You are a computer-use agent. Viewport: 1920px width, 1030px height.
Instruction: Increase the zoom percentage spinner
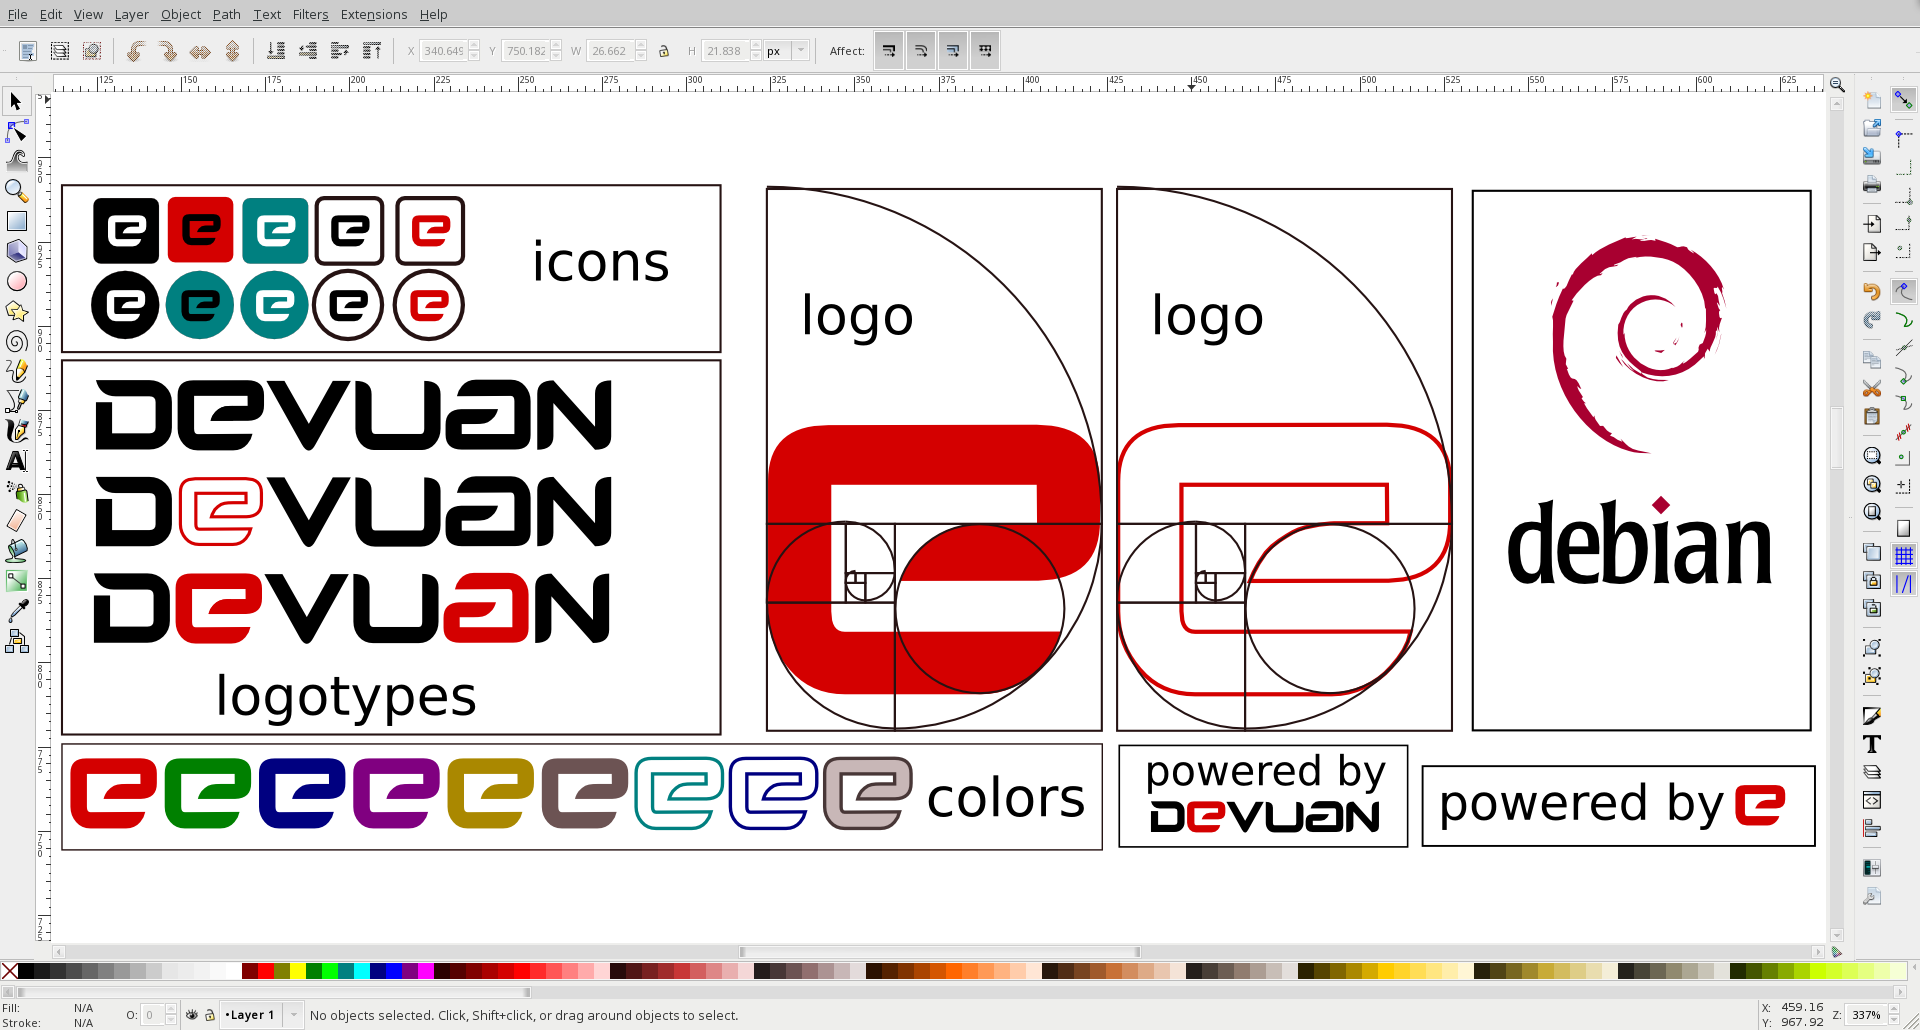[1893, 1010]
